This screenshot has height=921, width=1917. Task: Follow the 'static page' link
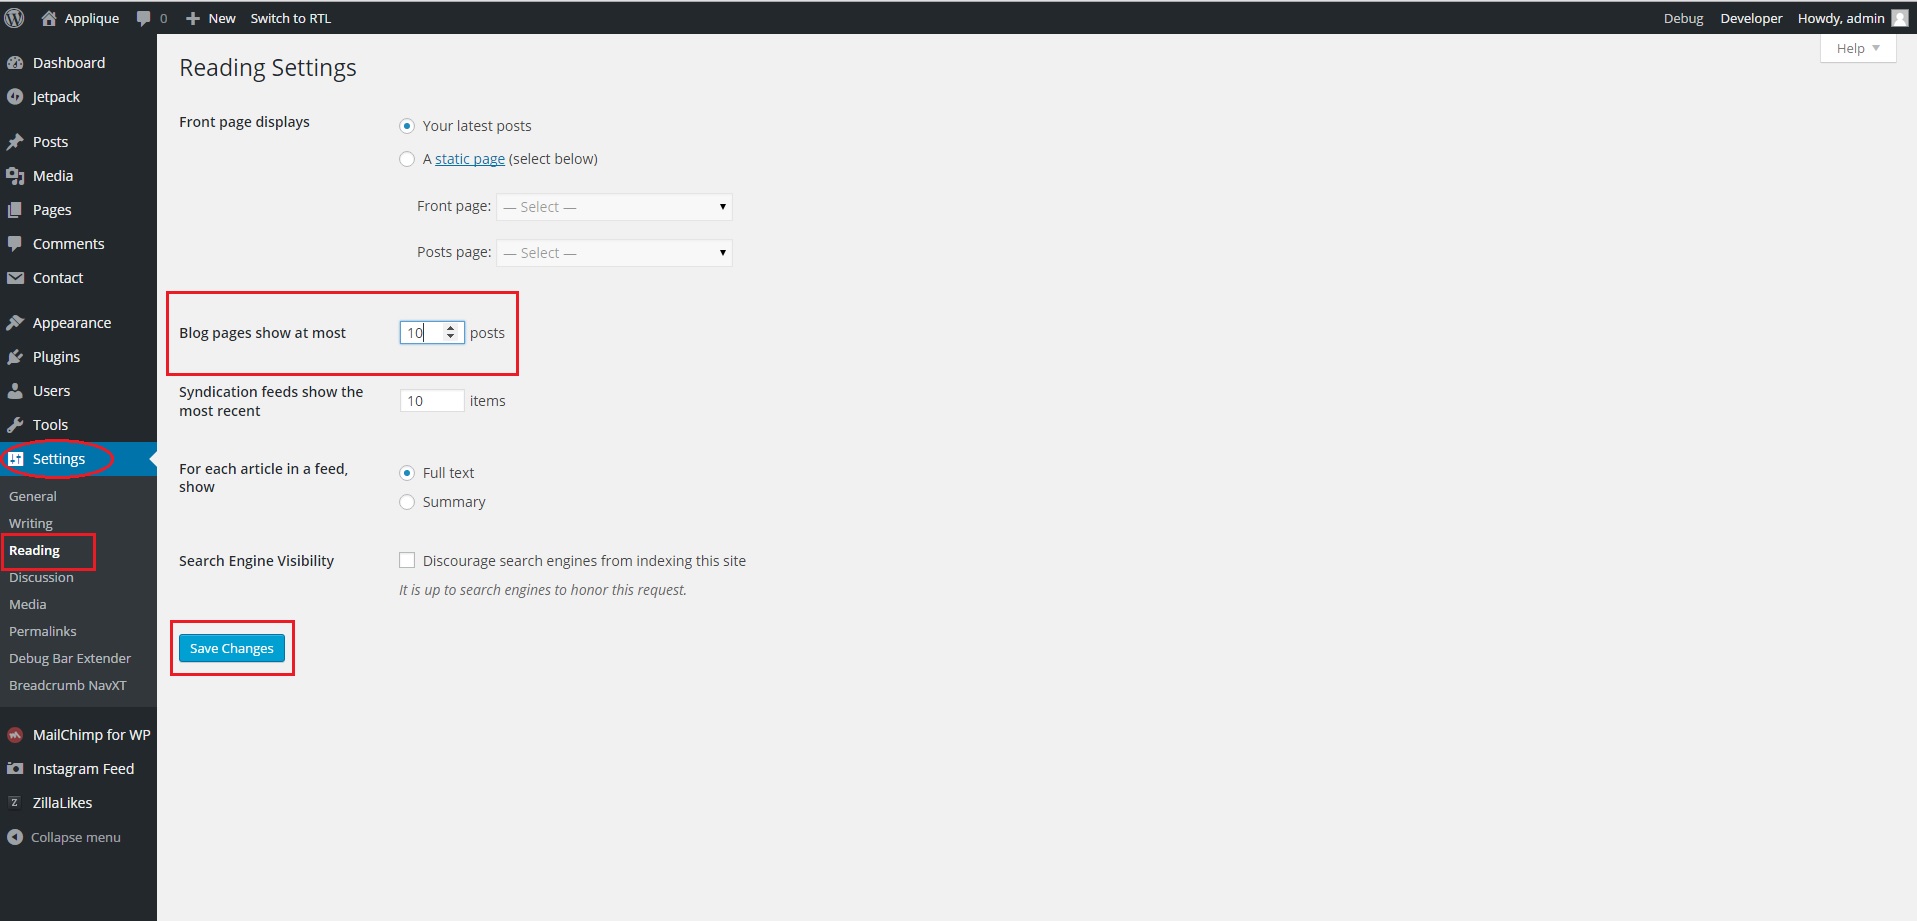pyautogui.click(x=469, y=159)
